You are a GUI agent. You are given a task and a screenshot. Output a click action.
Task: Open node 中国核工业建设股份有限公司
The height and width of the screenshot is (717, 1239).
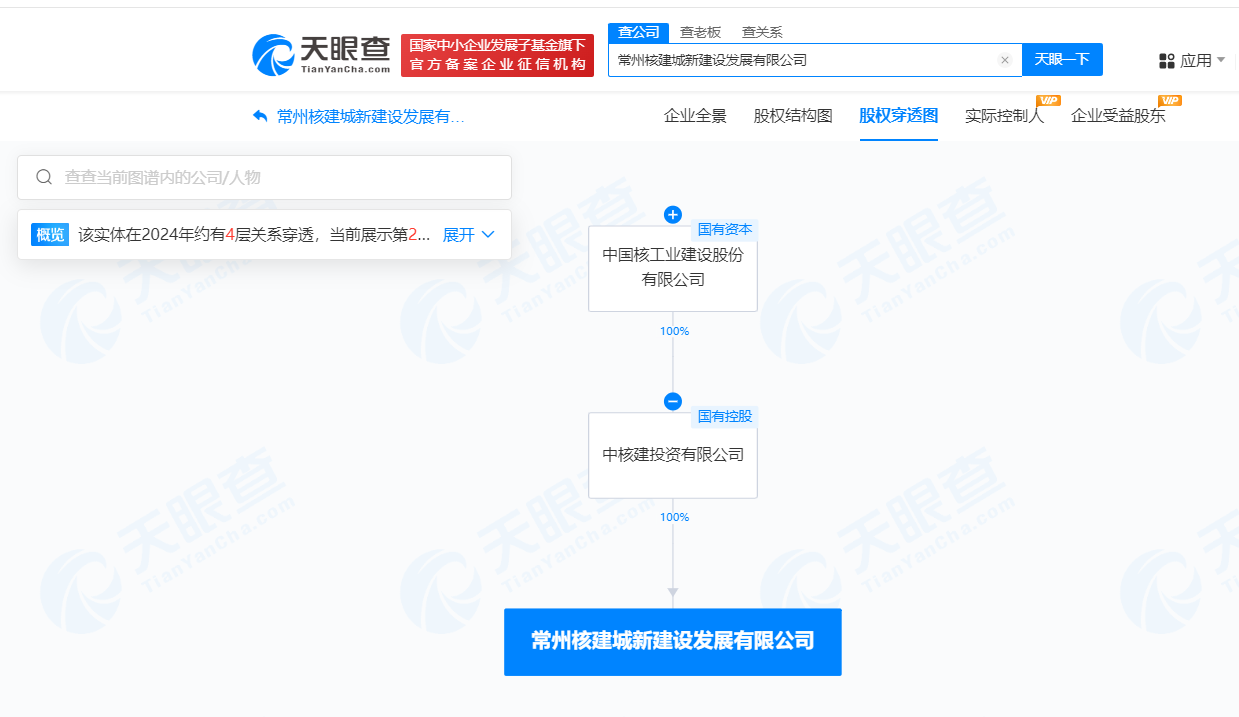(x=673, y=267)
